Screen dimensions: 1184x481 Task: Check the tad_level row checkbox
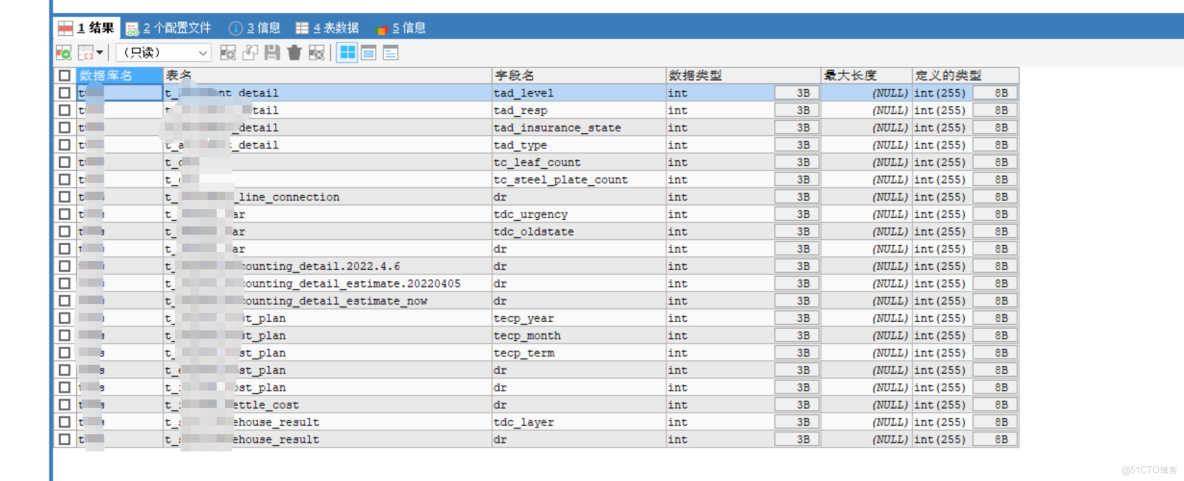tap(65, 93)
